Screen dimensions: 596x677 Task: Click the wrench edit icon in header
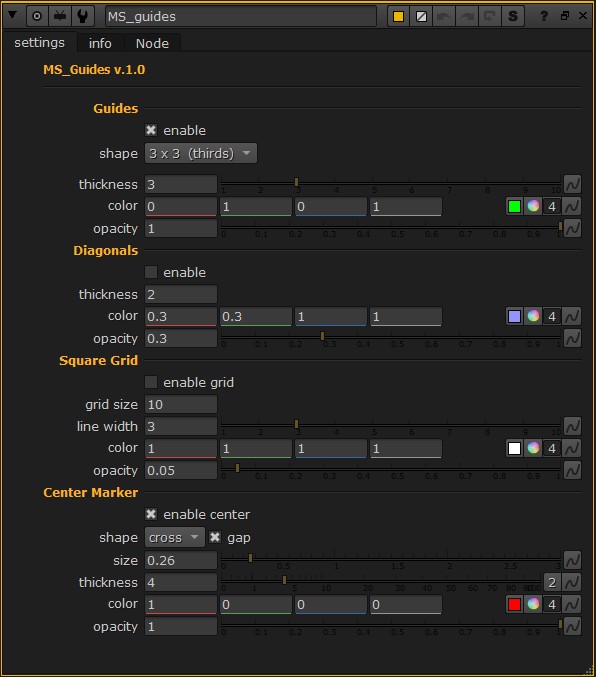(x=82, y=16)
